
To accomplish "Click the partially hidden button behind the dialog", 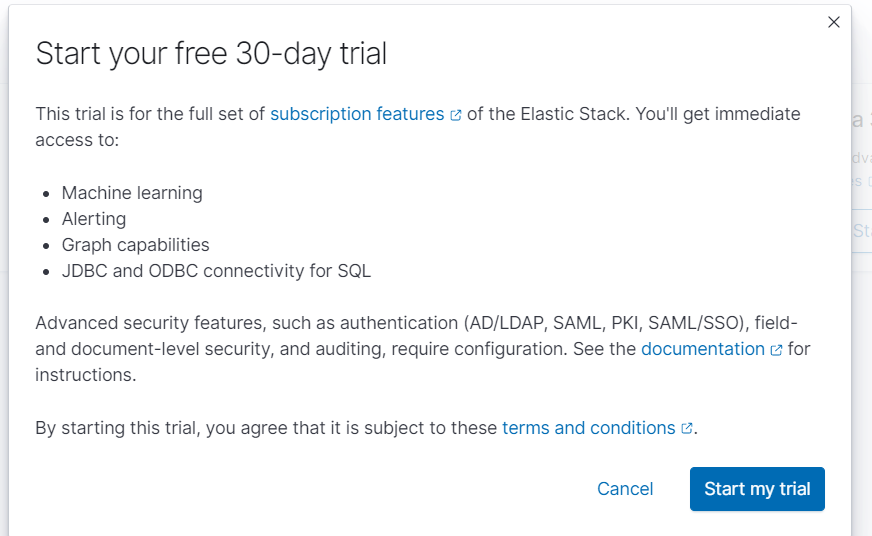I will (861, 231).
